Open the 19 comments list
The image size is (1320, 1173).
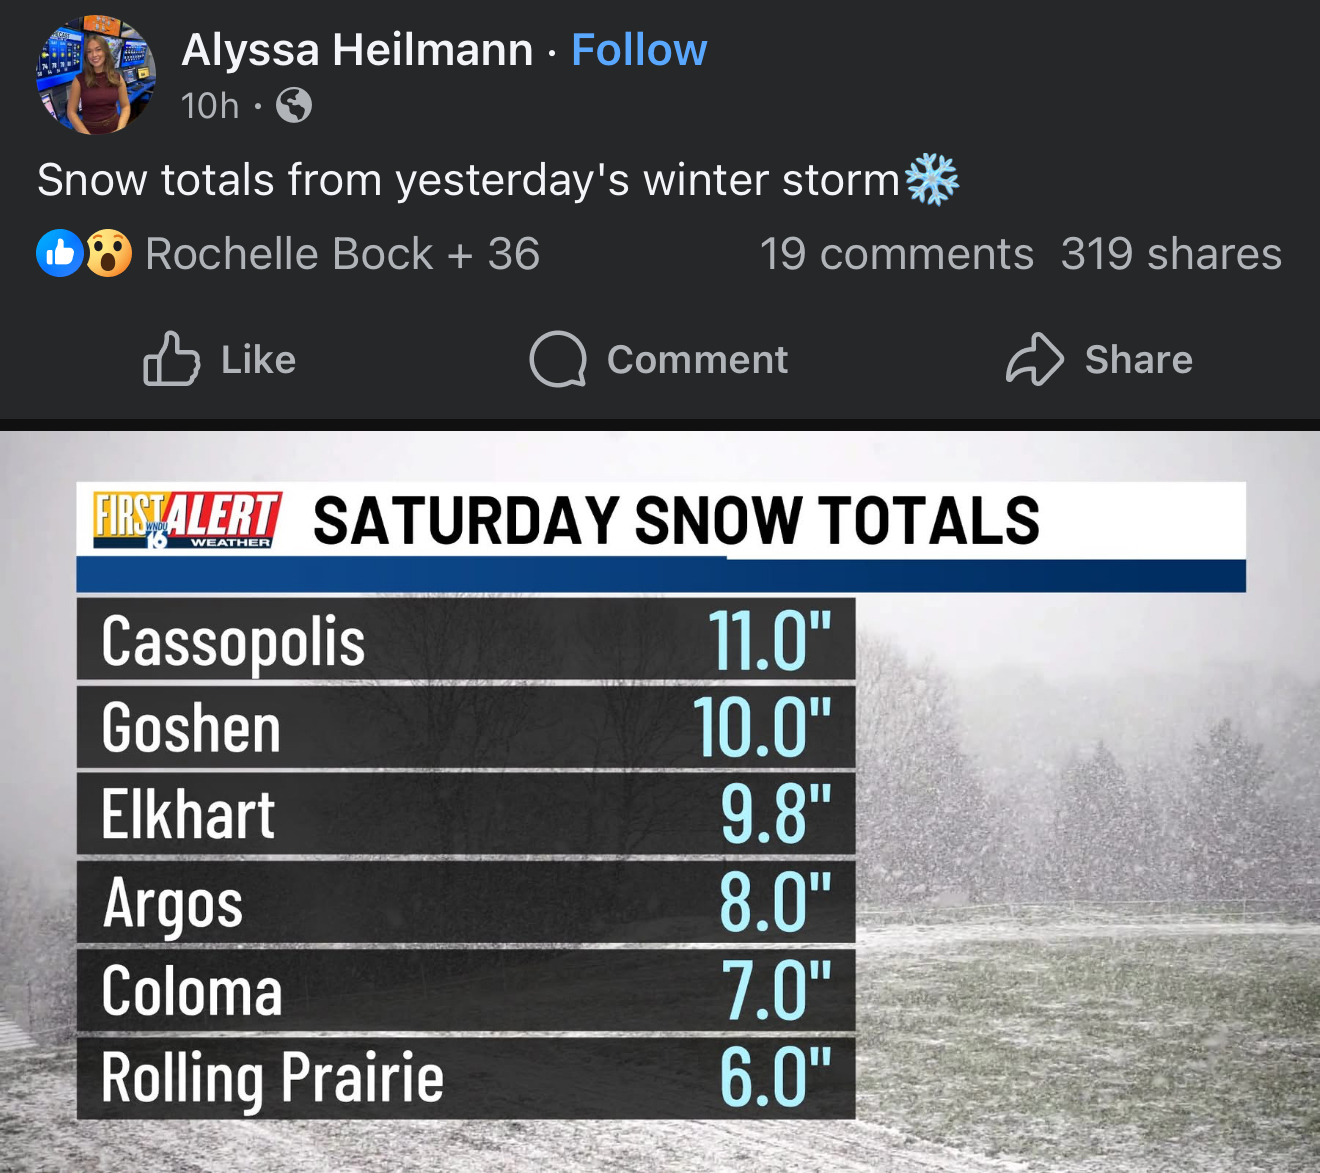point(896,254)
